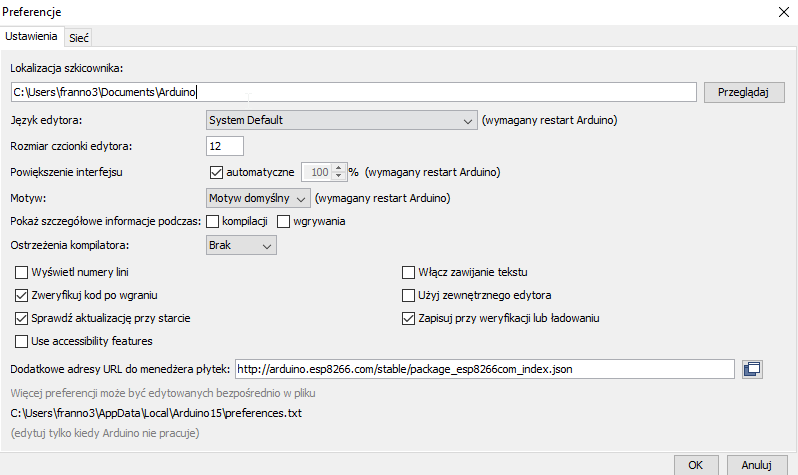The image size is (798, 475).
Task: Enable Wyświetl numery lini checkbox
Action: coord(22,272)
